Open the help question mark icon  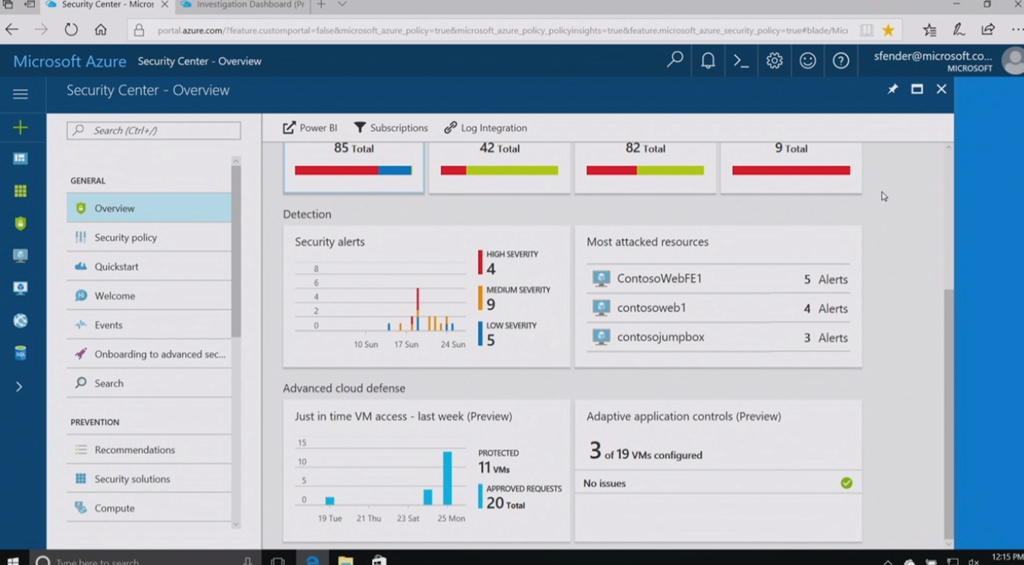click(x=840, y=61)
